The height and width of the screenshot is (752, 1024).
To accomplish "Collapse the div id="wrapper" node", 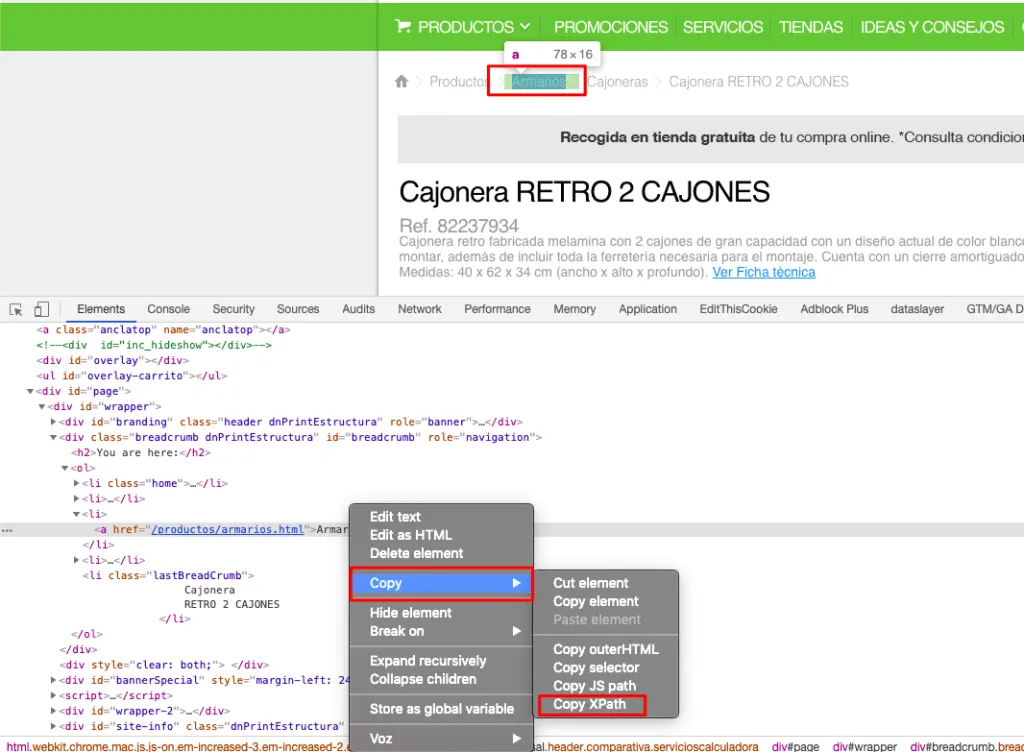I will [41, 407].
